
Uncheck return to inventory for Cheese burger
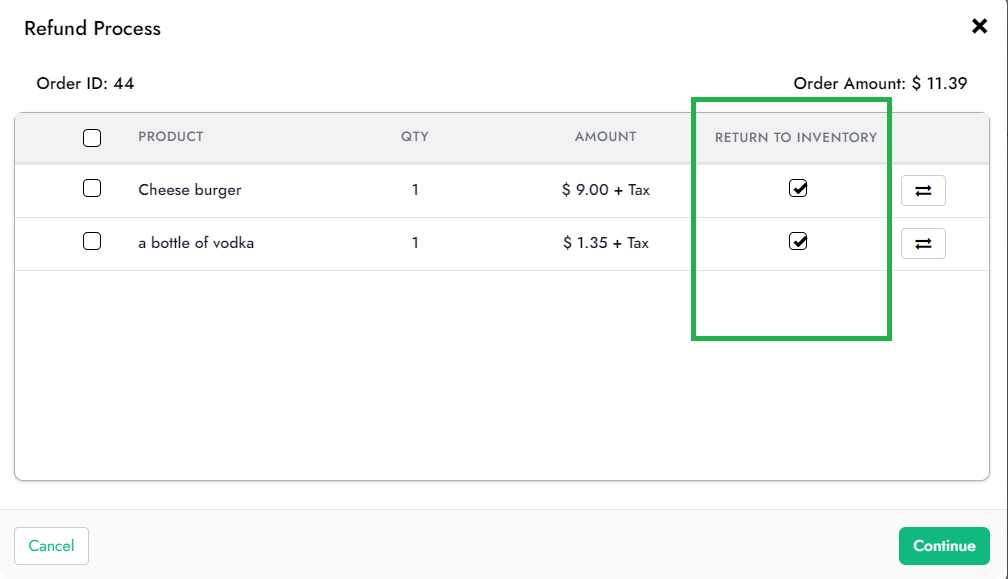(x=798, y=188)
